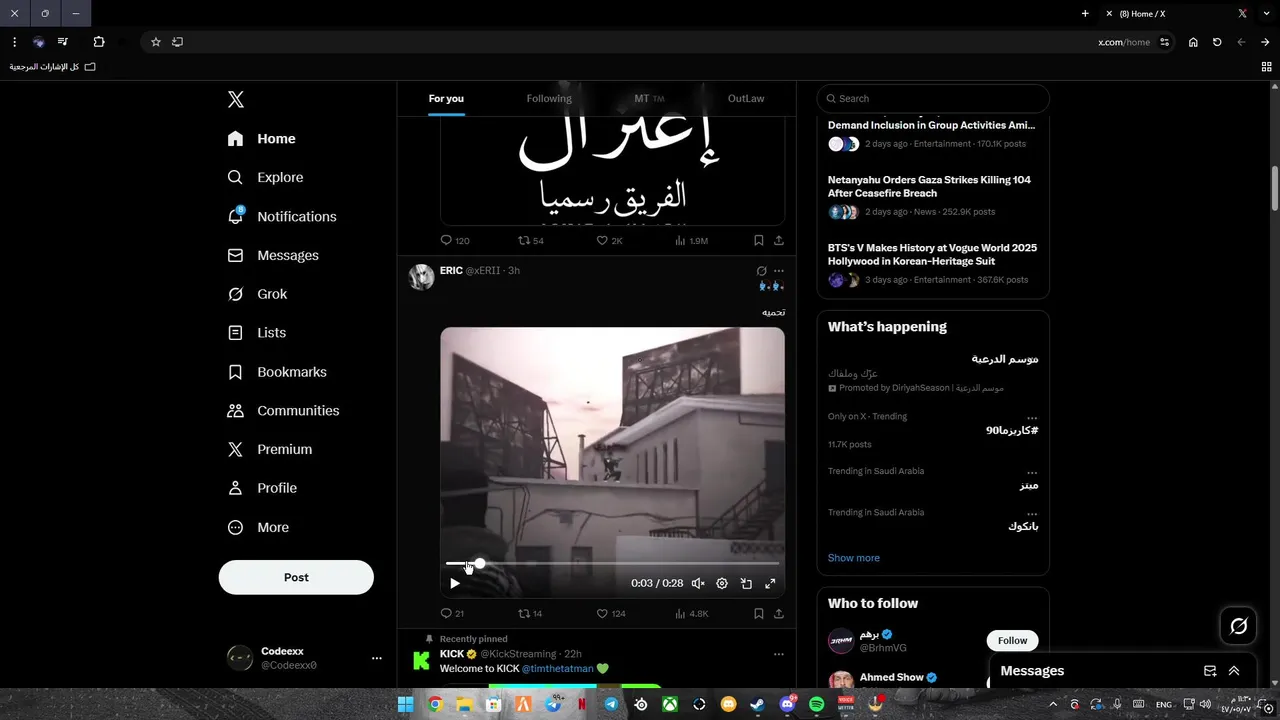Click Show more under What's happening
1280x720 pixels.
(x=854, y=558)
